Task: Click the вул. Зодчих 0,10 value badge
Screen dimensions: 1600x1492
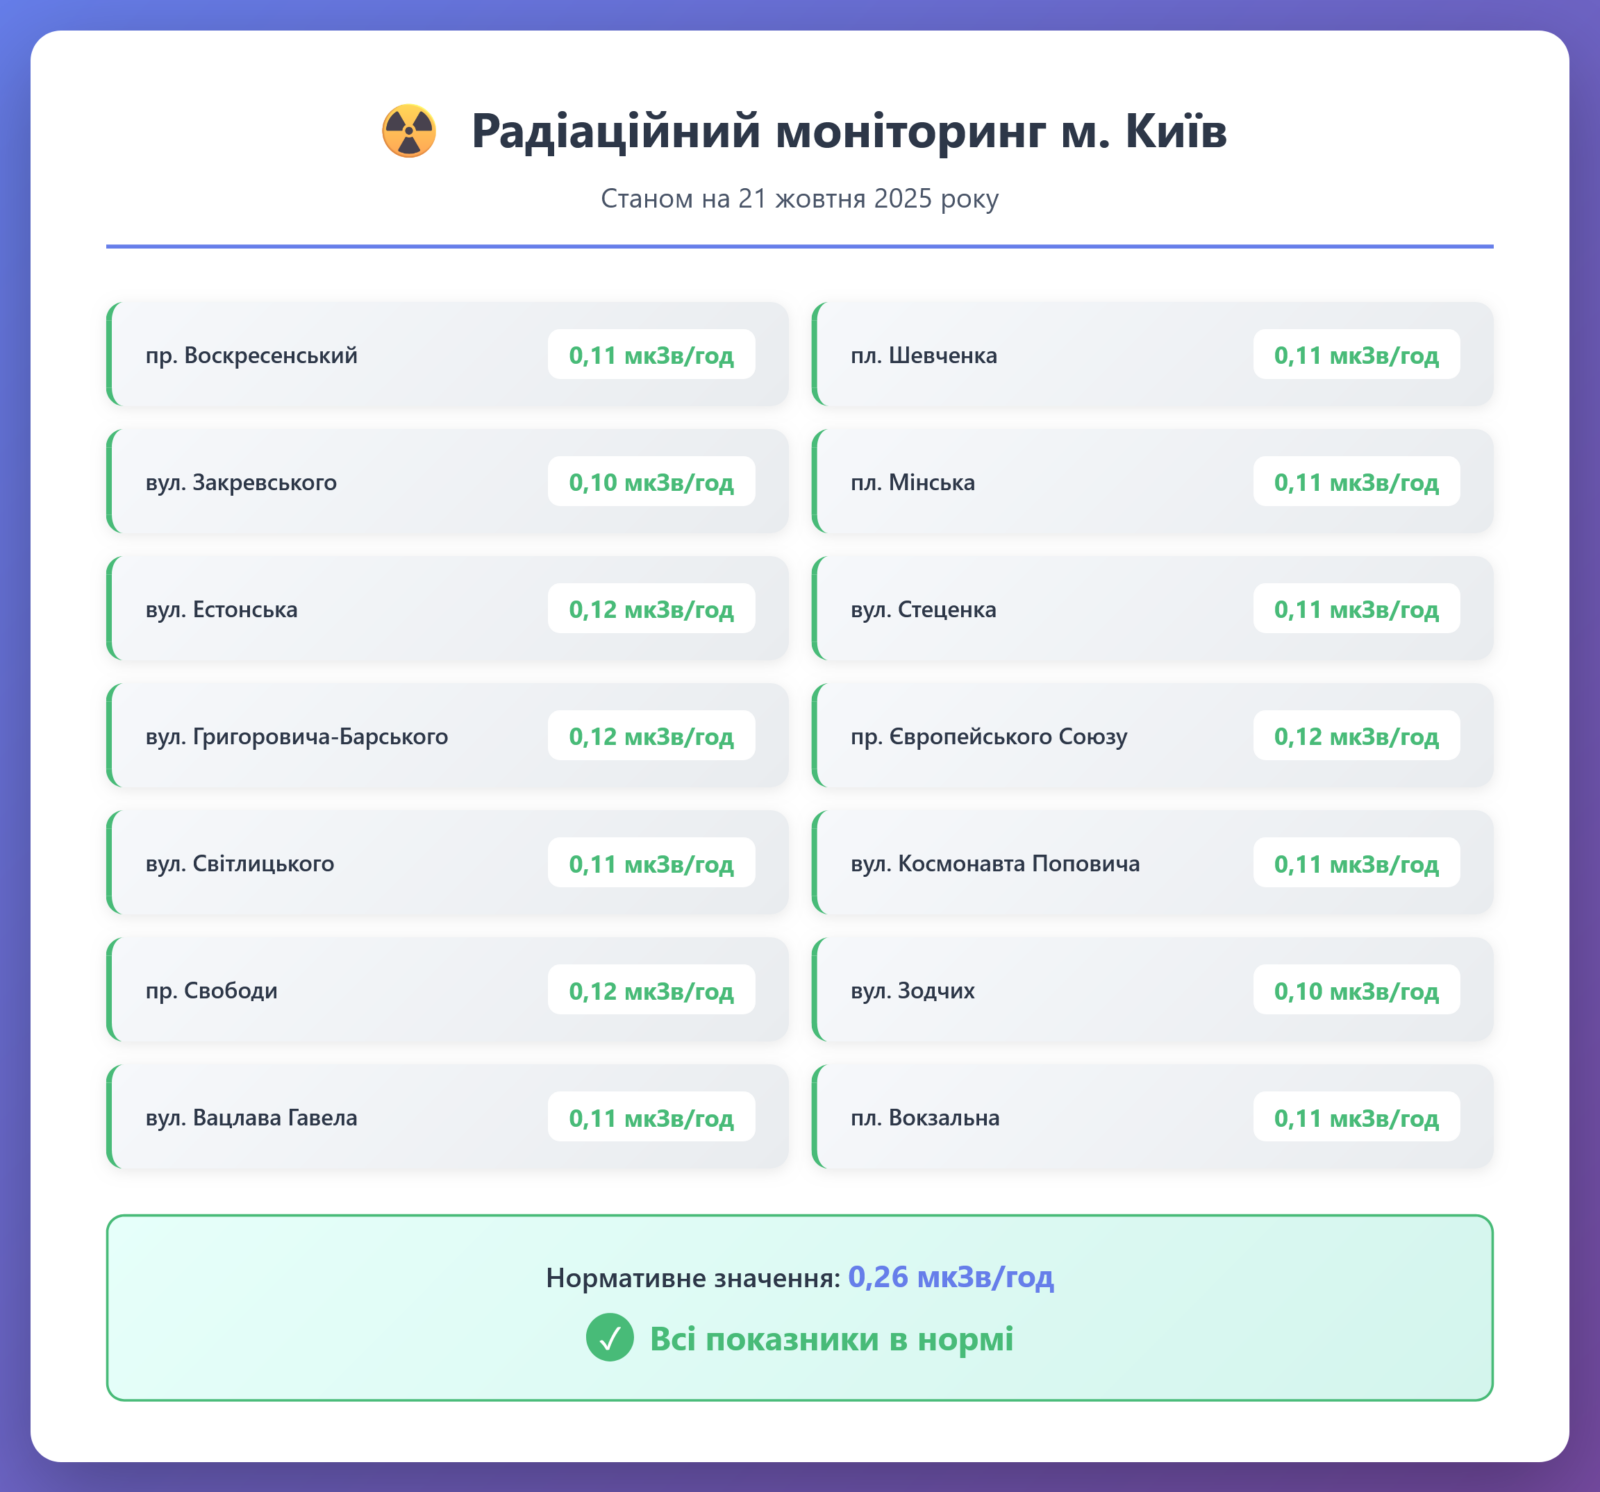Action: pos(1356,991)
